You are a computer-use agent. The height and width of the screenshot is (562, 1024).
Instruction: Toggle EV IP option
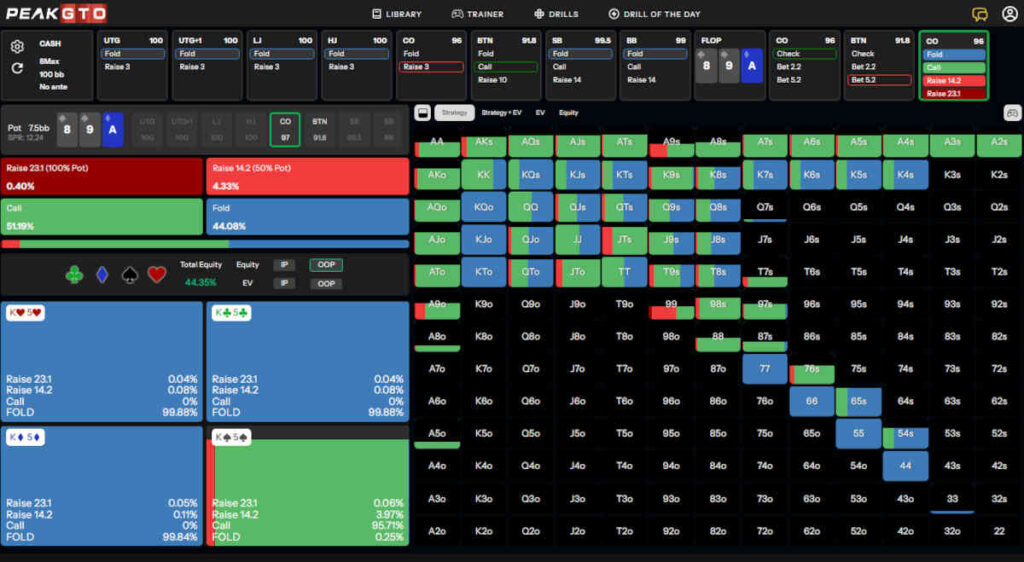tap(284, 283)
